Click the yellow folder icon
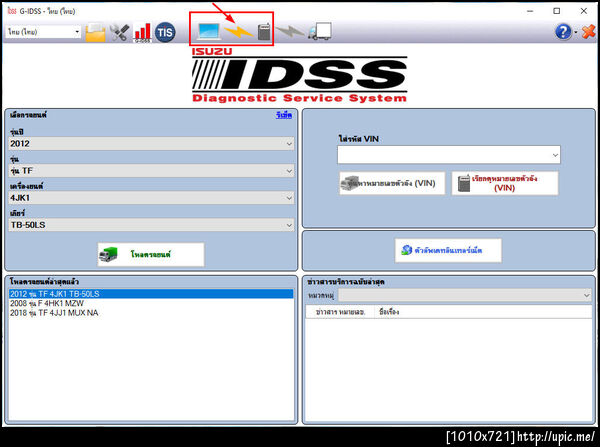600x447 pixels. click(x=95, y=32)
